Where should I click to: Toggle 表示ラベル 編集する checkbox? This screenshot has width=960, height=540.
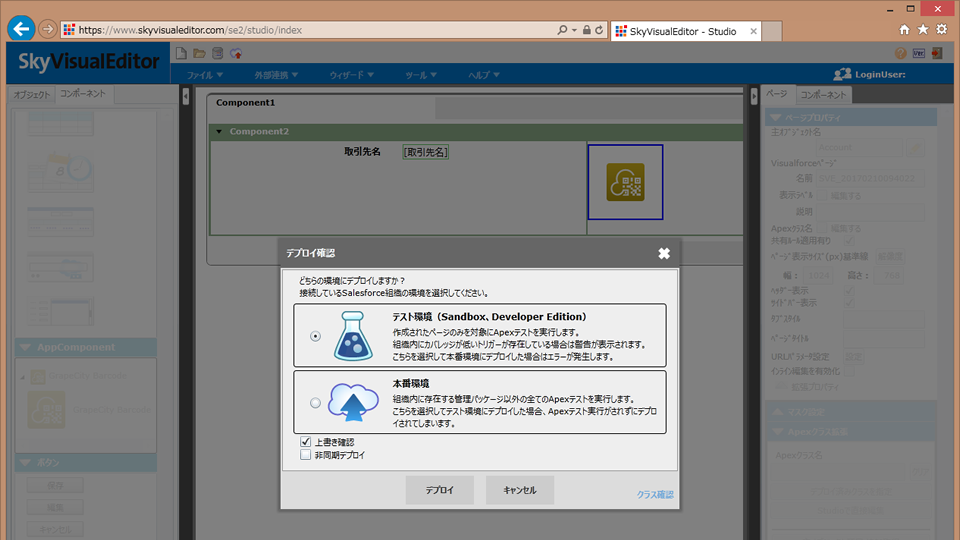point(822,195)
